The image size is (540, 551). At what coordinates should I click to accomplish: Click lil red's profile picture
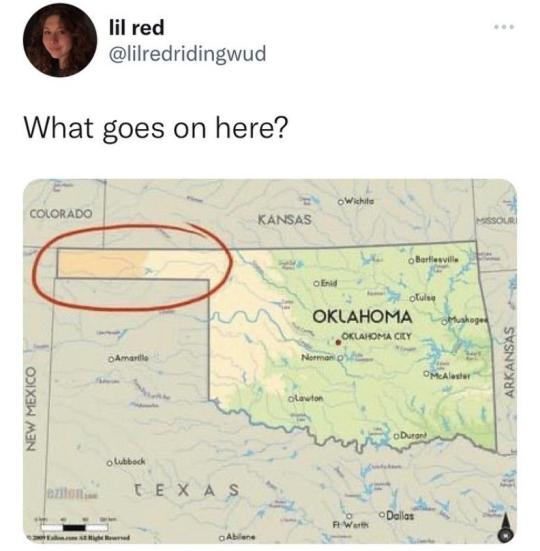(60, 40)
